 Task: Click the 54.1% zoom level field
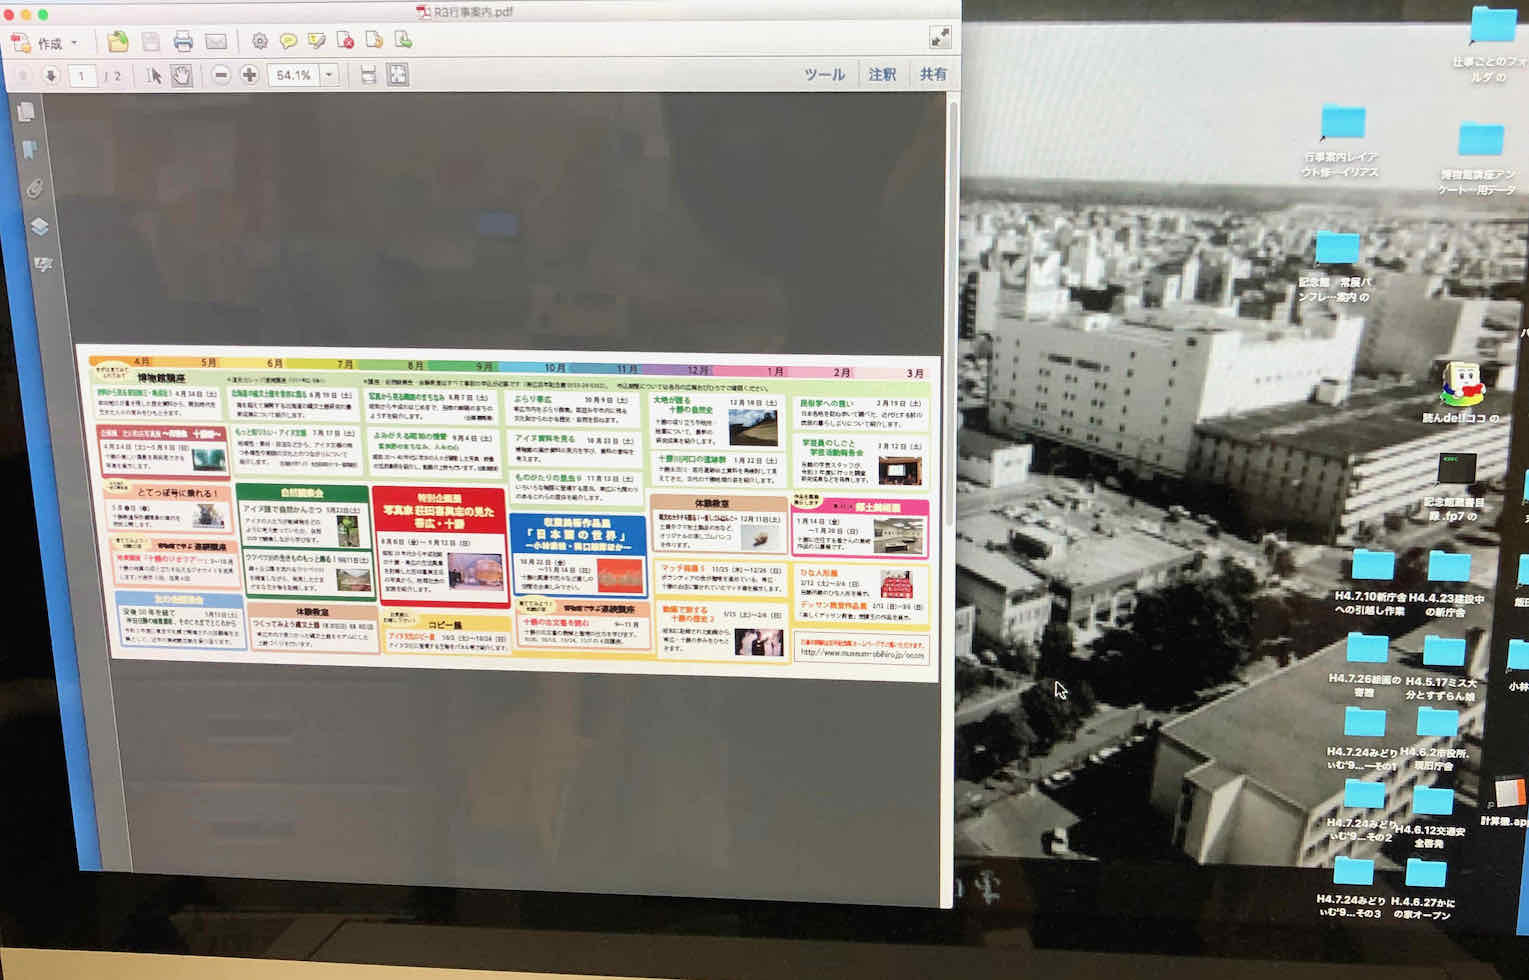click(x=293, y=75)
